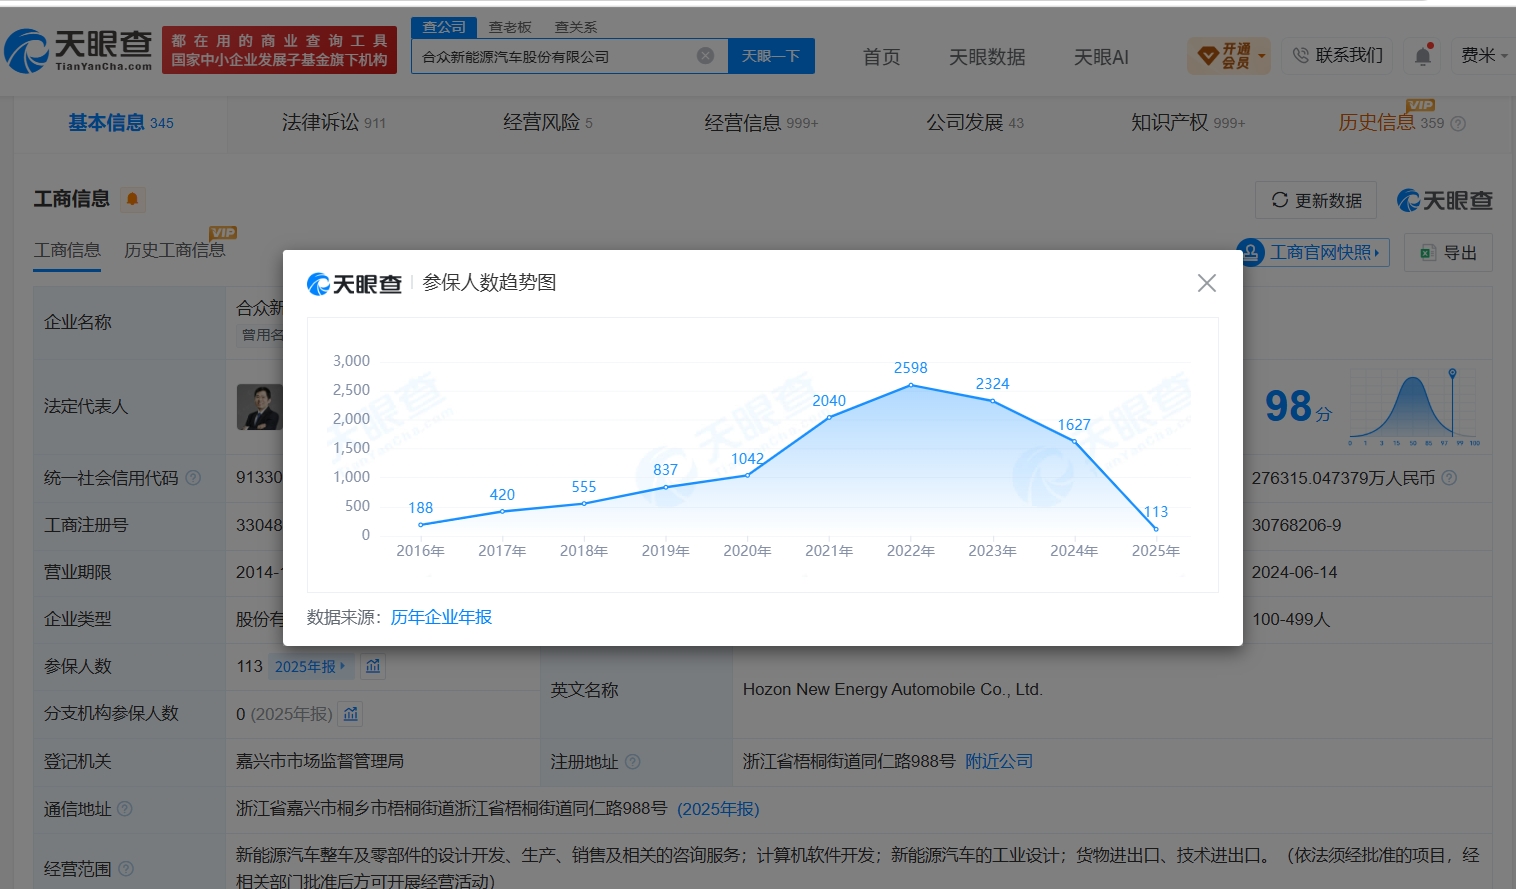This screenshot has height=889, width=1516.
Task: Expand the 费米 user account menu
Action: (1484, 56)
